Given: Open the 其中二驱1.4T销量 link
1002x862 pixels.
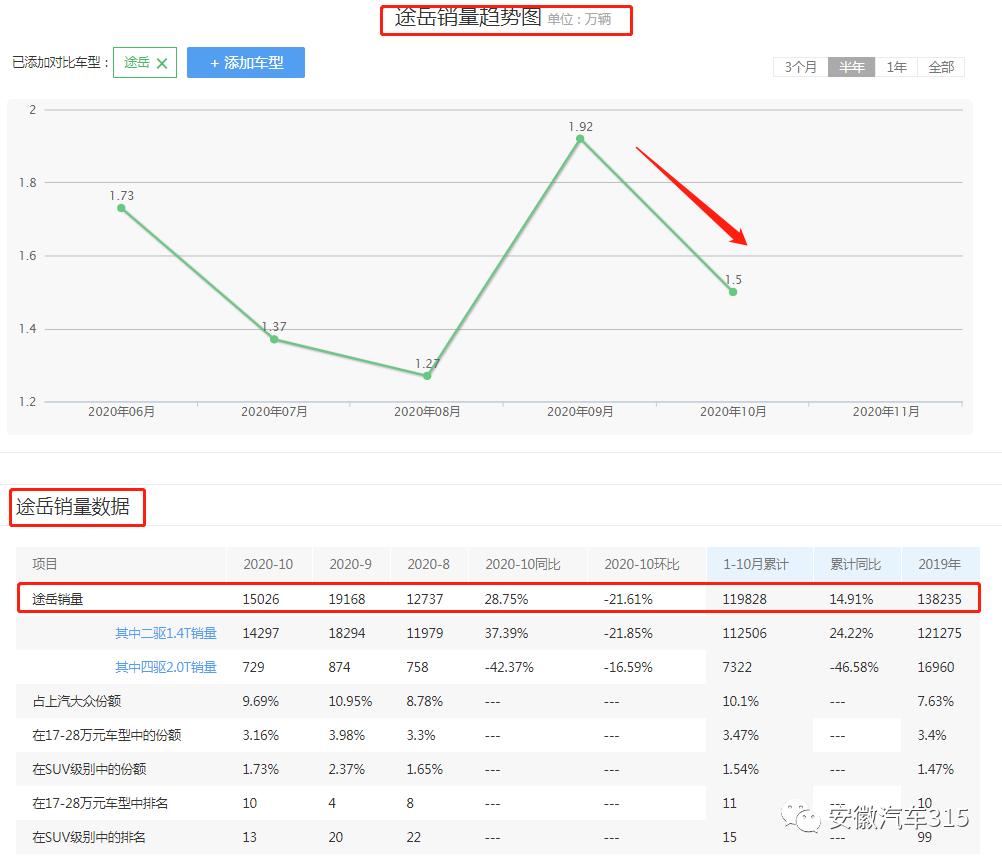Looking at the screenshot, I should click(x=165, y=633).
